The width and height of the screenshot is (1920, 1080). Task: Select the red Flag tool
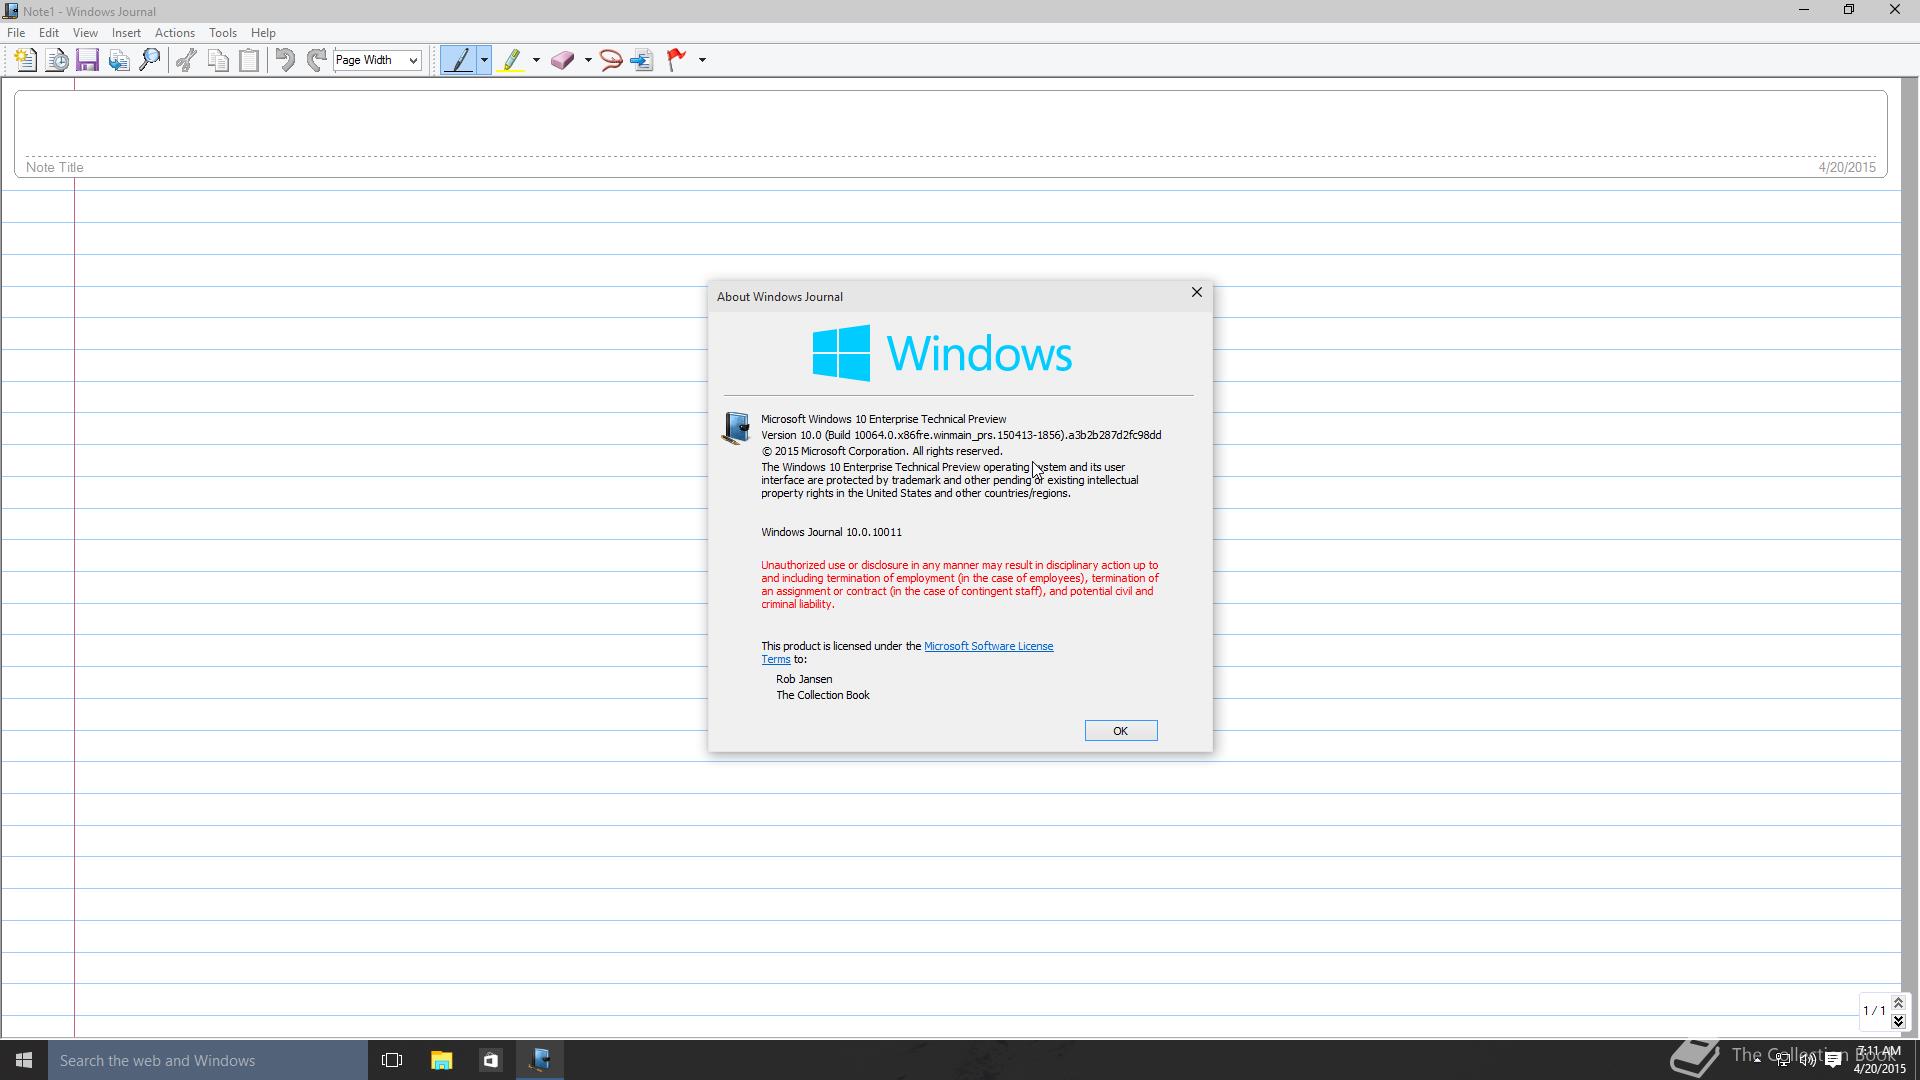pyautogui.click(x=677, y=60)
